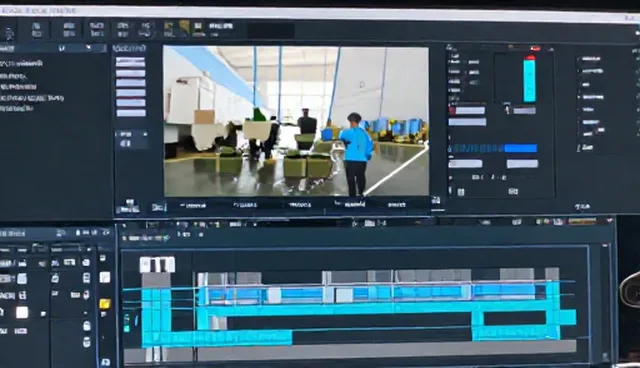Select the topmost white bar beside the preview
Screen dimensions: 640x368
click(131, 62)
